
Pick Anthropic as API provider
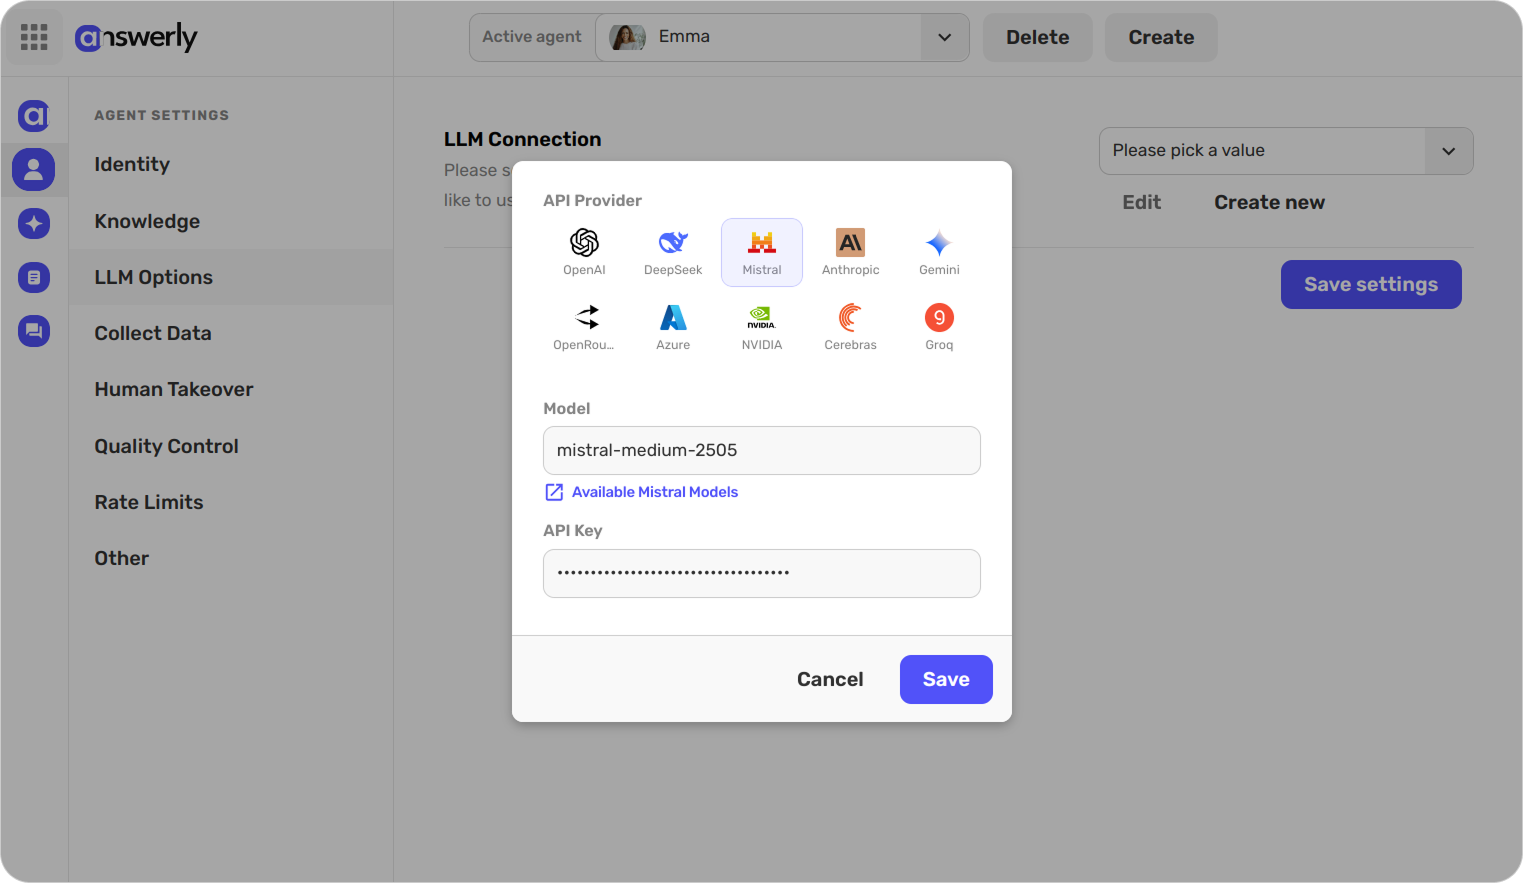851,252
